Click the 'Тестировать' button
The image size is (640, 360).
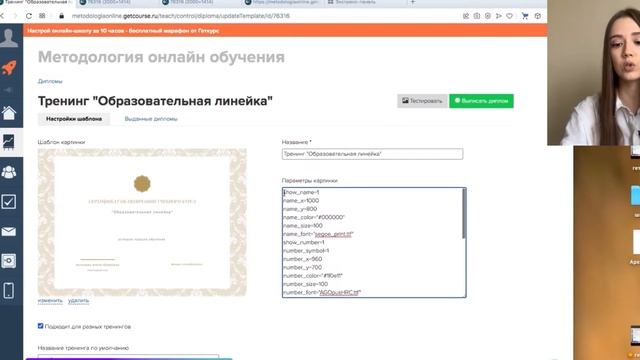[422, 101]
